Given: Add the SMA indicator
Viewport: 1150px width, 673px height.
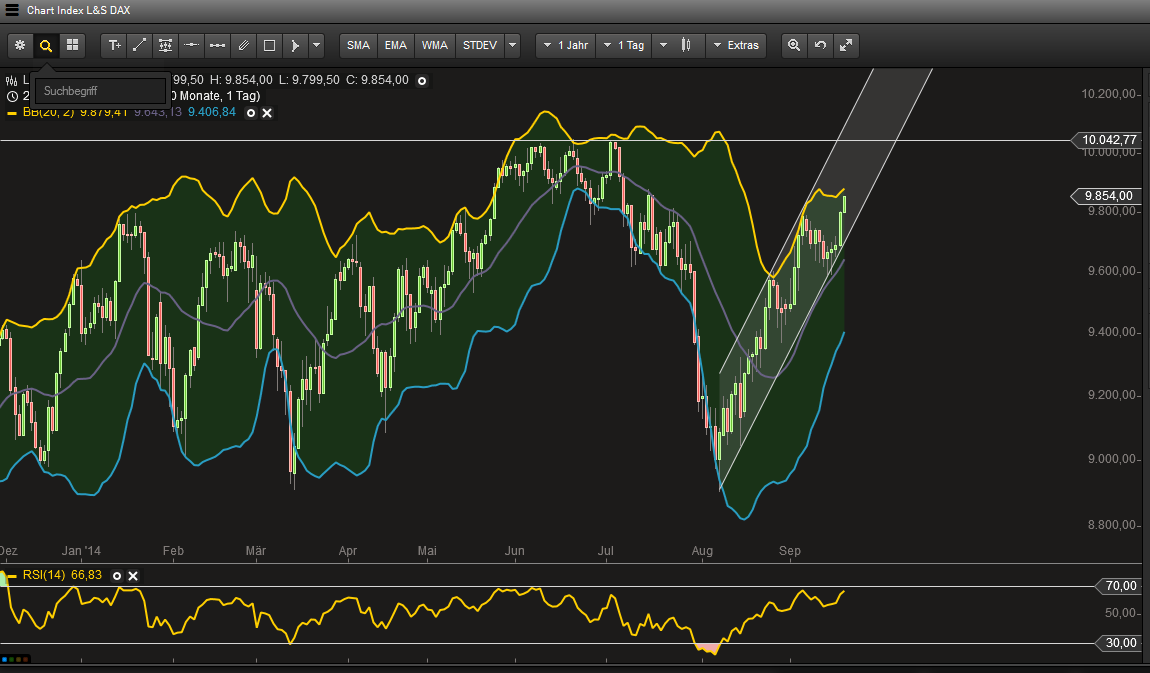Looking at the screenshot, I should [x=358, y=45].
